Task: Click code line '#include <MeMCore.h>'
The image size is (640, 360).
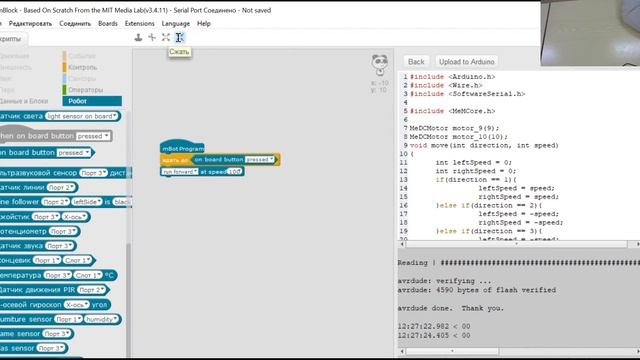Action: click(x=452, y=111)
